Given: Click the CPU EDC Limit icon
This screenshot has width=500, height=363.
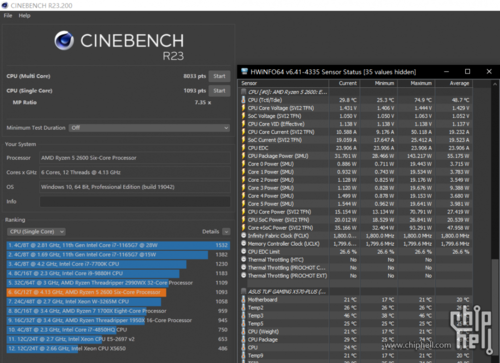Looking at the screenshot, I should click(x=244, y=251).
